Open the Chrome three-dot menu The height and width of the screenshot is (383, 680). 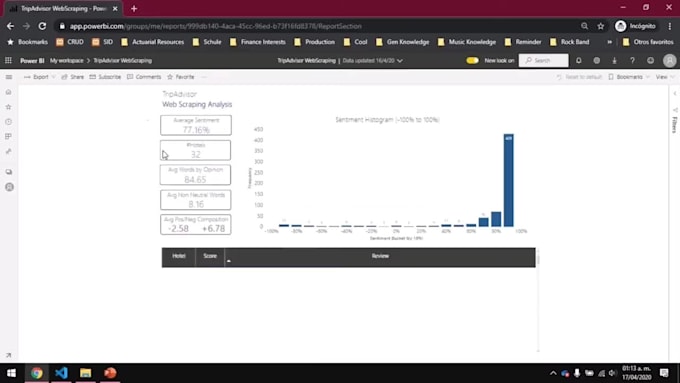click(670, 26)
